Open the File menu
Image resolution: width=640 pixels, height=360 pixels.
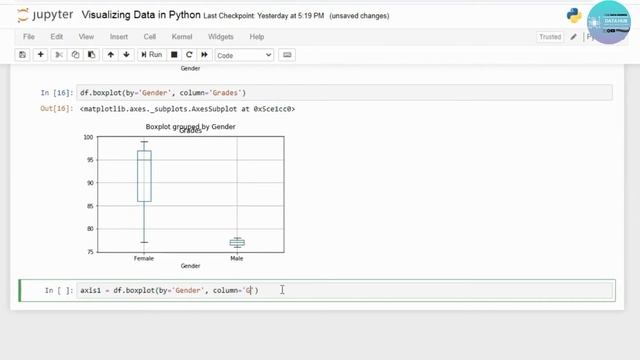[29, 37]
